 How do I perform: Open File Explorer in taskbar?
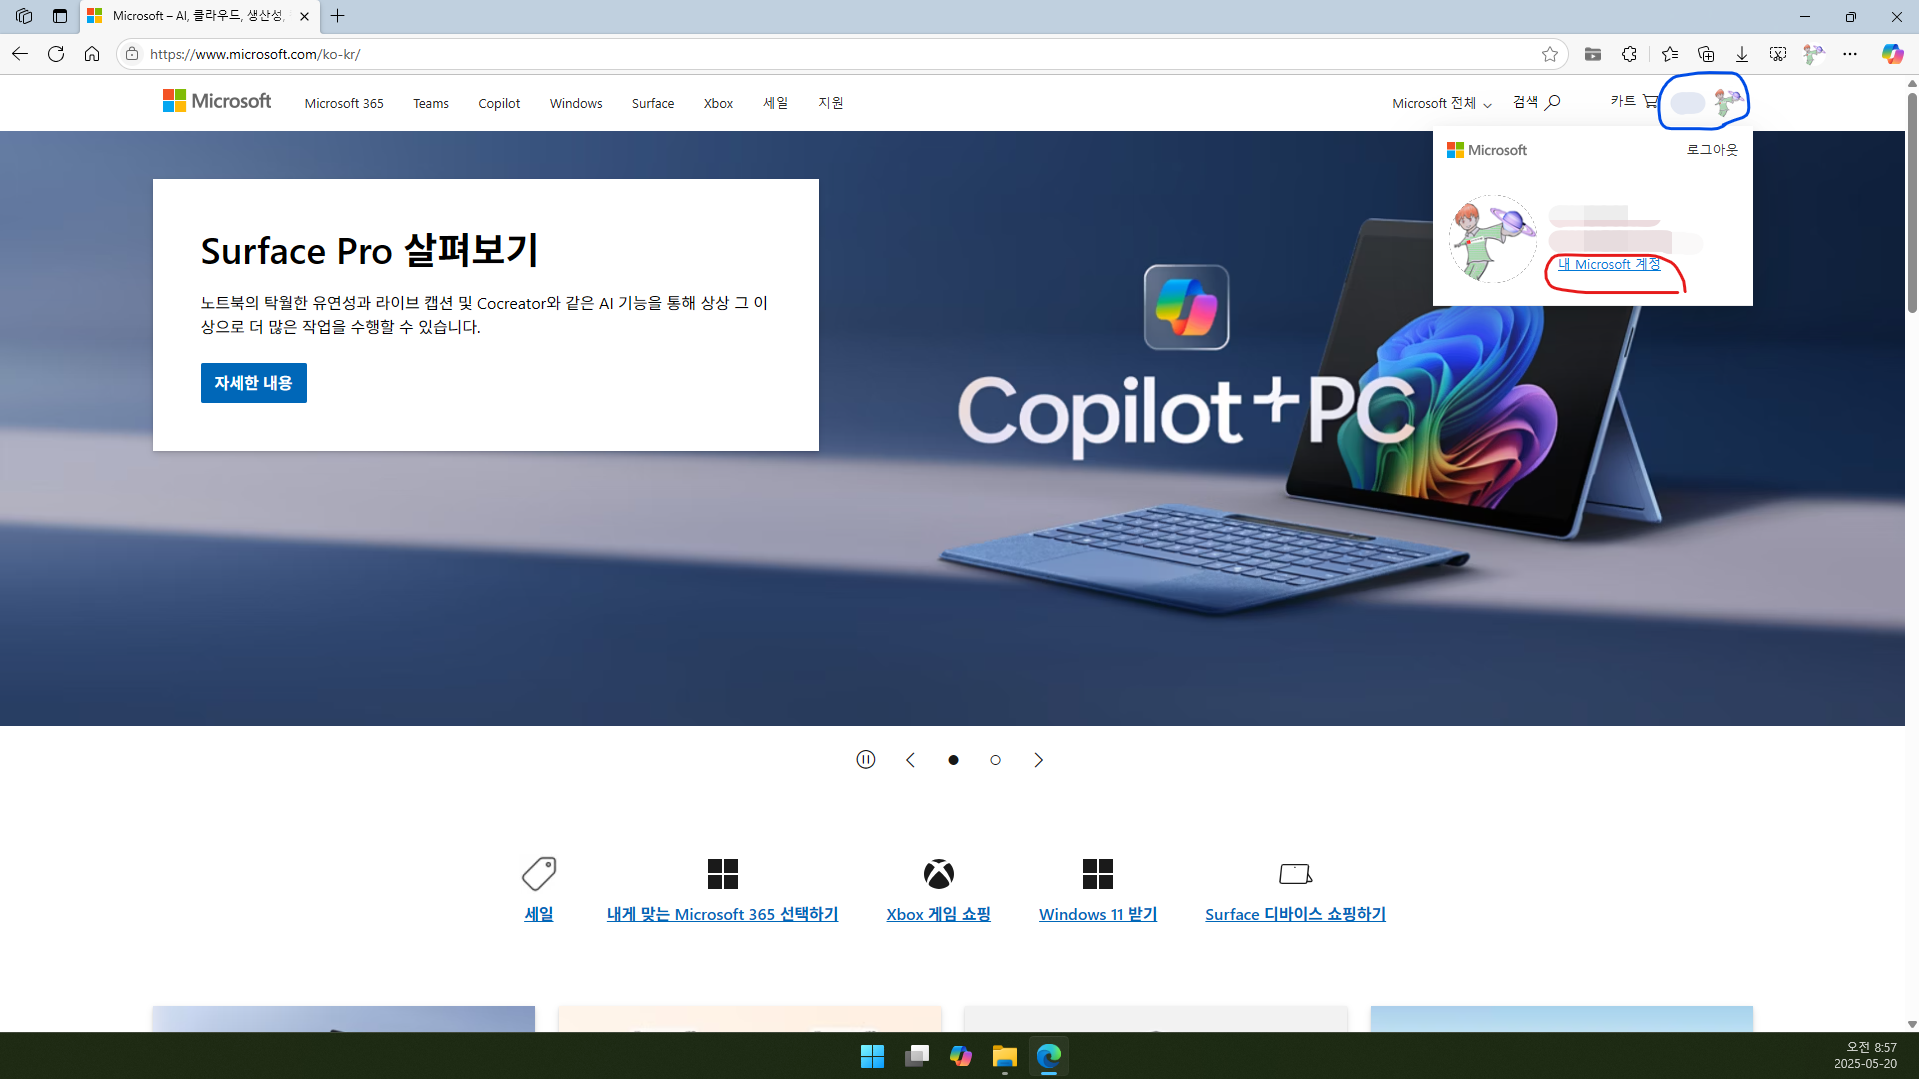click(x=1005, y=1056)
